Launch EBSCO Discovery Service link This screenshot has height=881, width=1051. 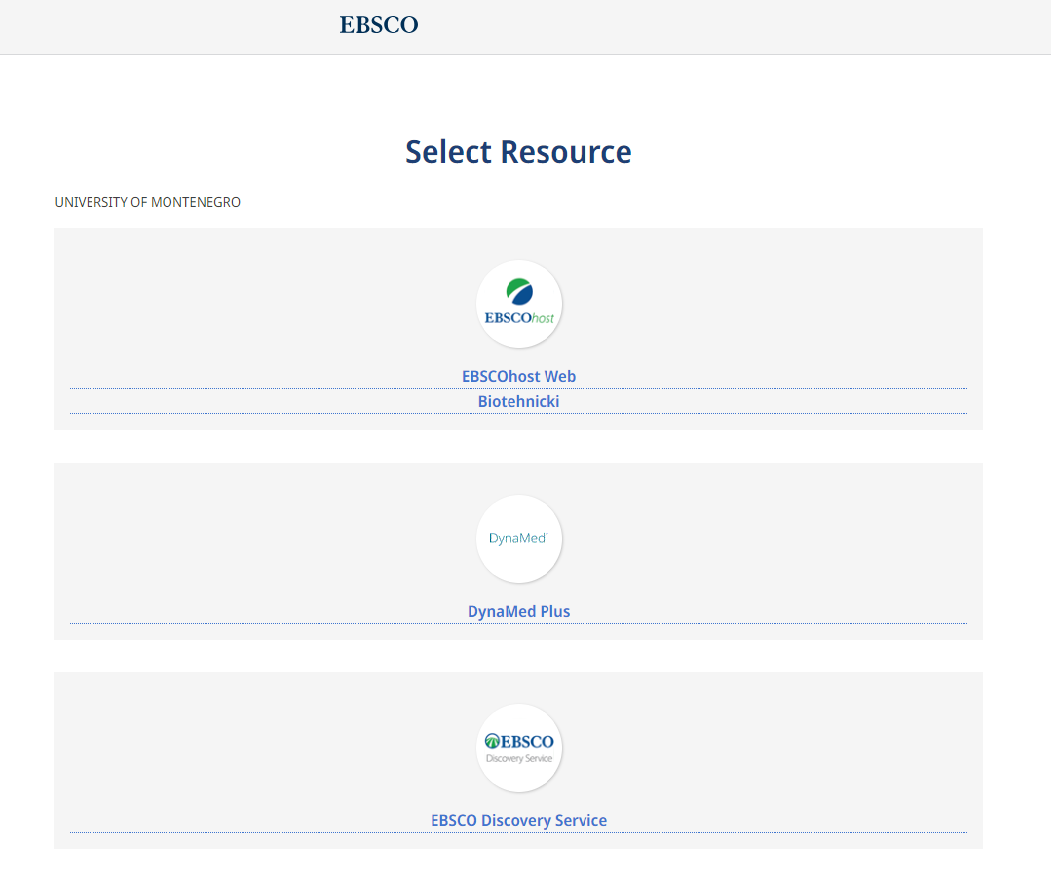(x=519, y=821)
